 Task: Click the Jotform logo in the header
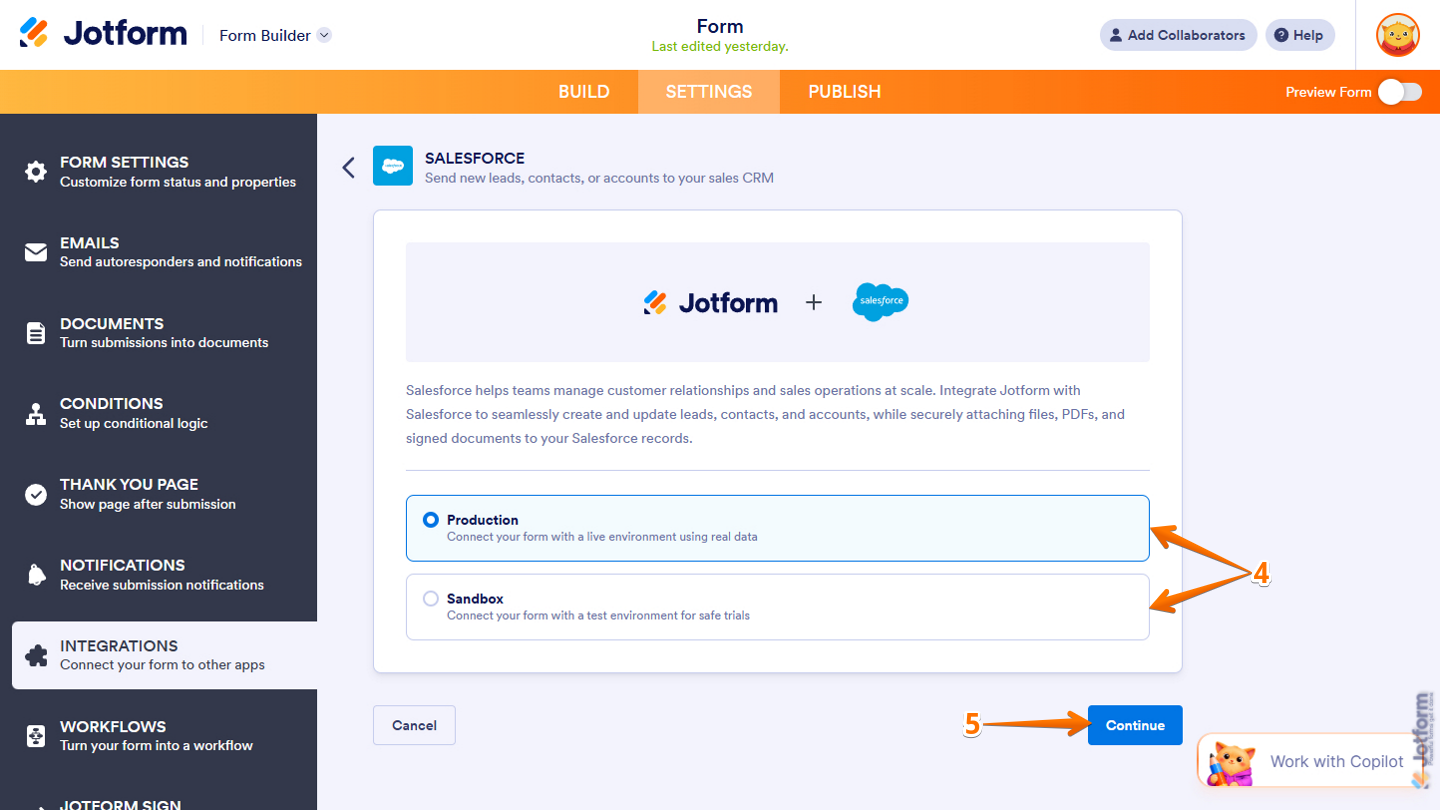[x=103, y=32]
